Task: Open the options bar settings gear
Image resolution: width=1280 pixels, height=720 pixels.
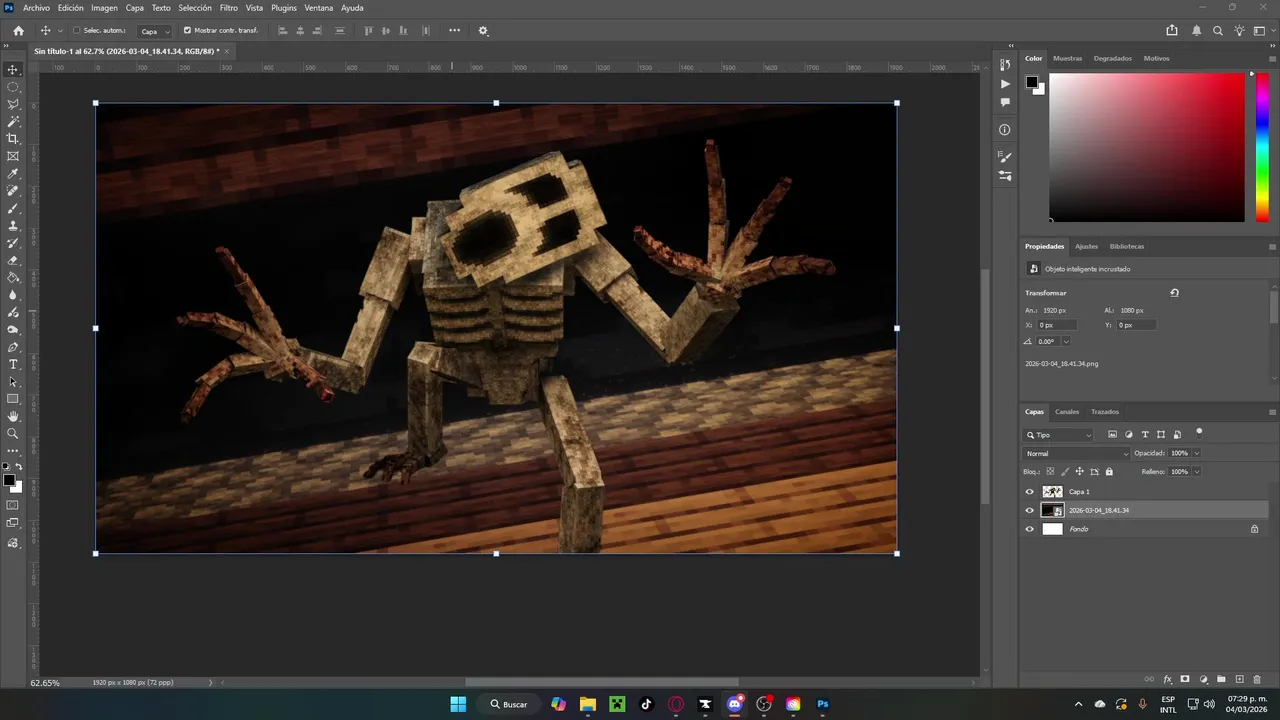Action: click(x=483, y=31)
